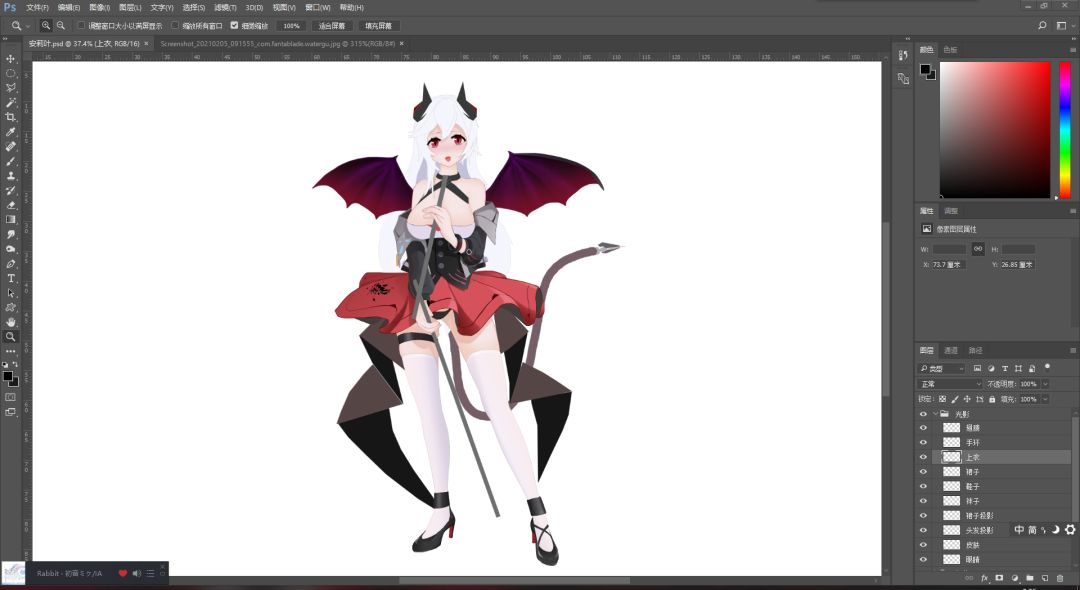Select the Move tool

(10, 59)
